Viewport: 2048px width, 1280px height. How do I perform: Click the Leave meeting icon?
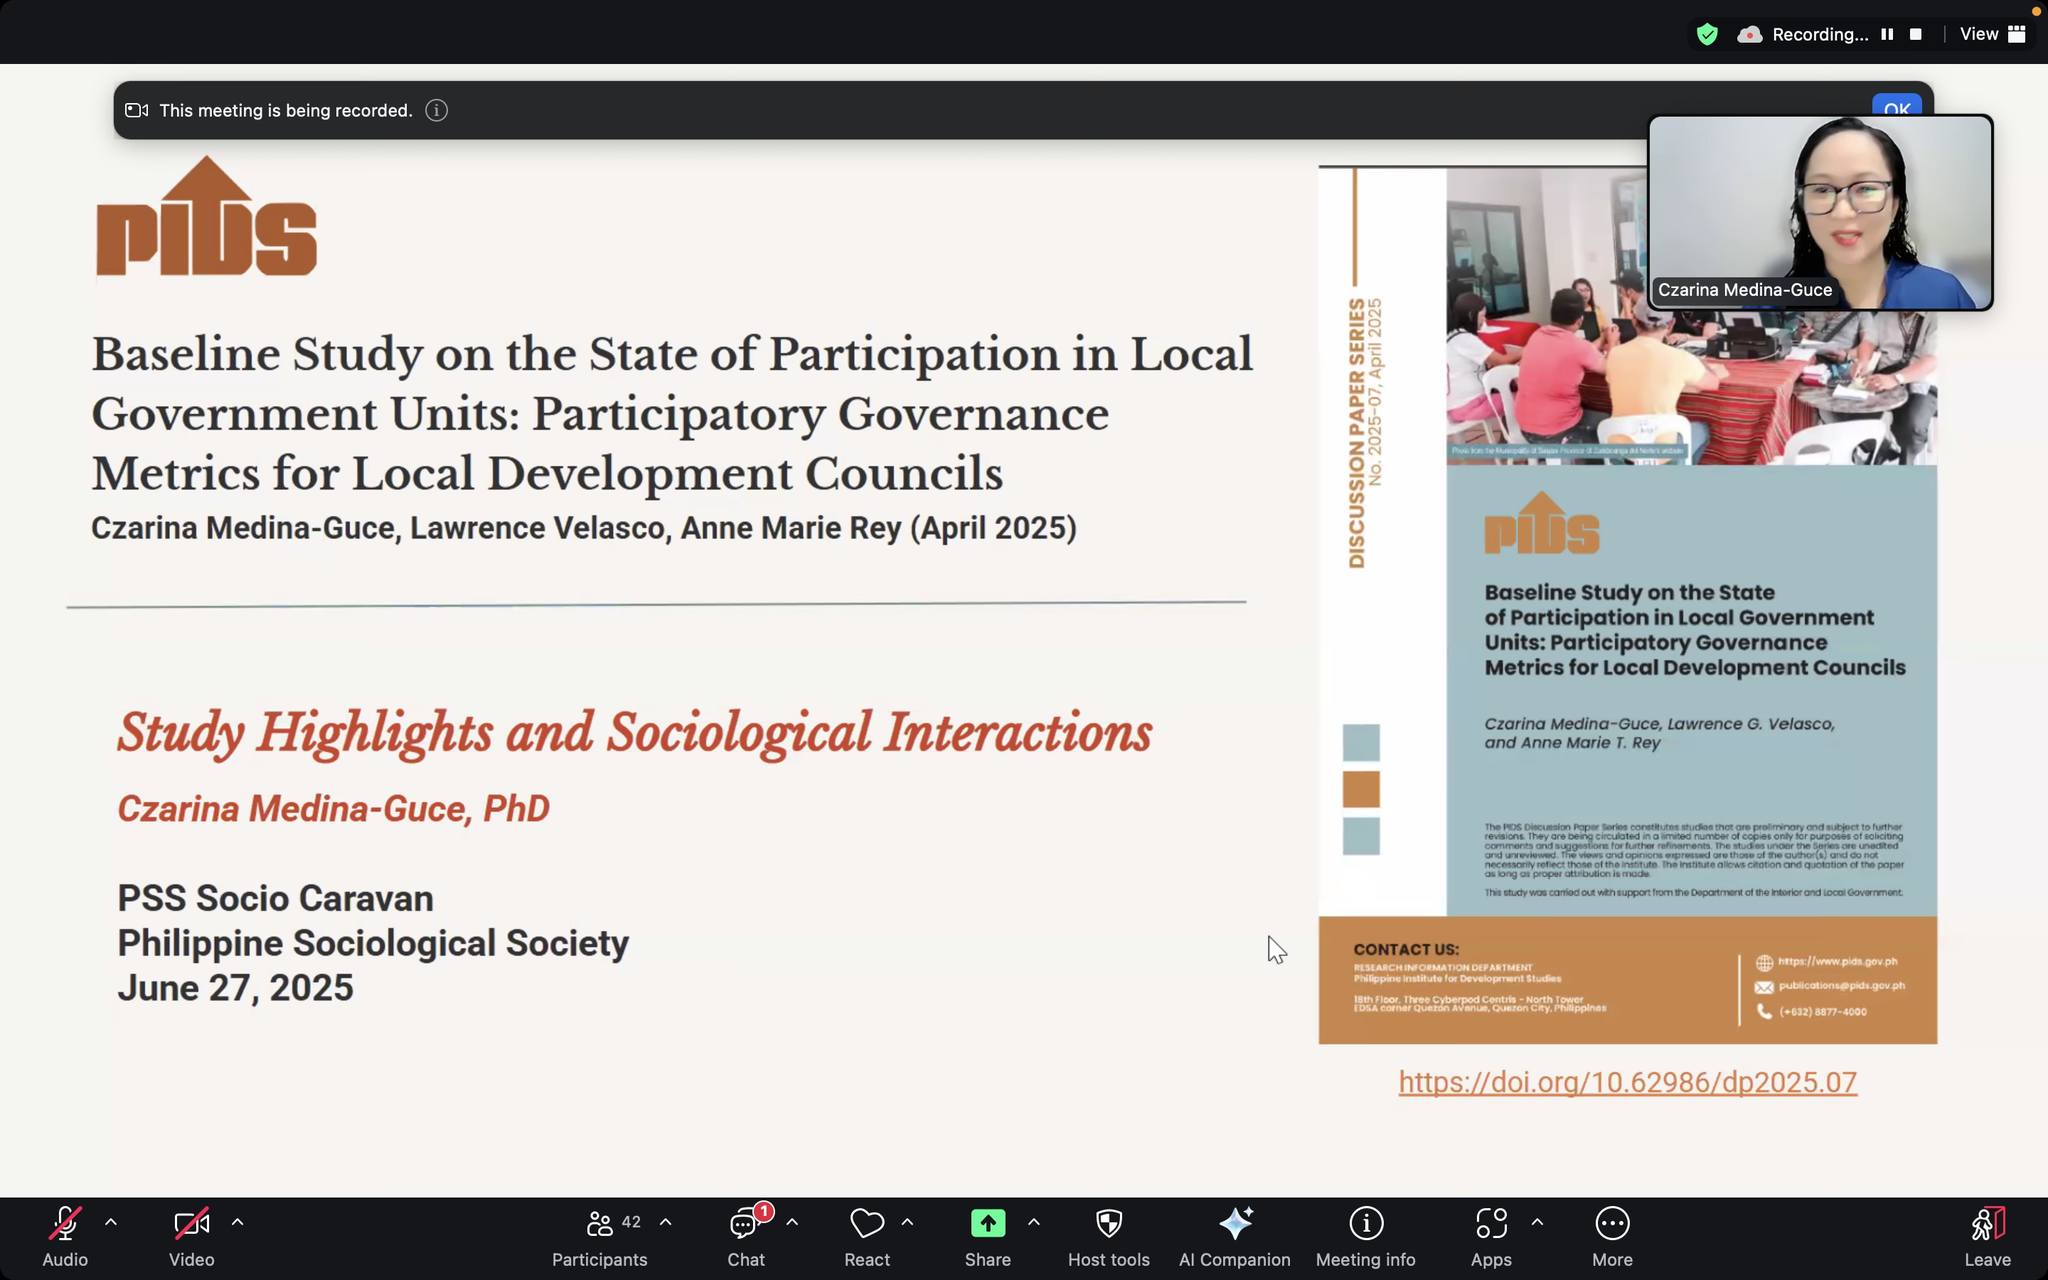coord(1988,1224)
